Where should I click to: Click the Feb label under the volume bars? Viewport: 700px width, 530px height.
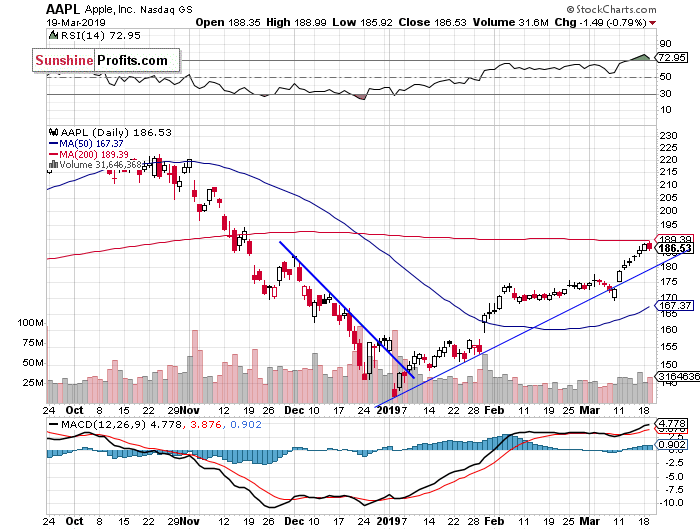[x=494, y=410]
